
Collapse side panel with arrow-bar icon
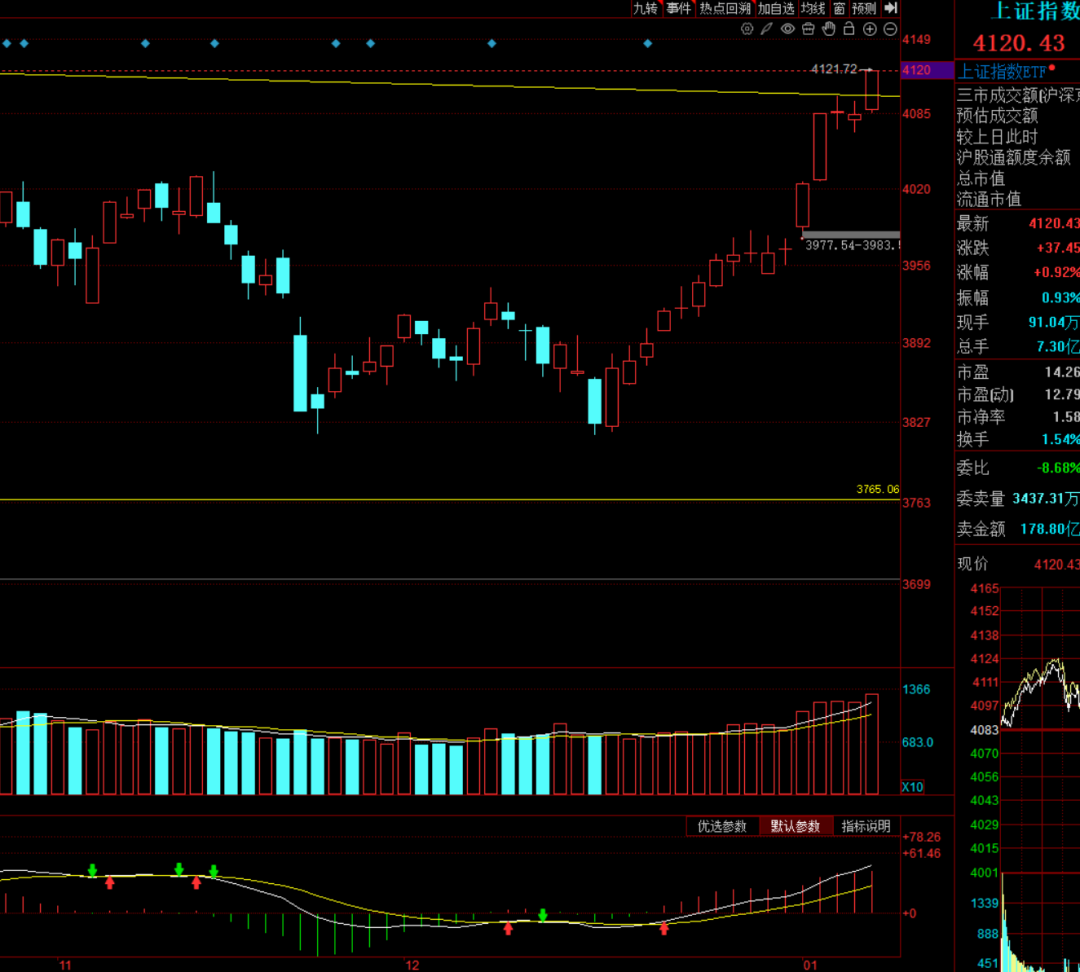[891, 8]
